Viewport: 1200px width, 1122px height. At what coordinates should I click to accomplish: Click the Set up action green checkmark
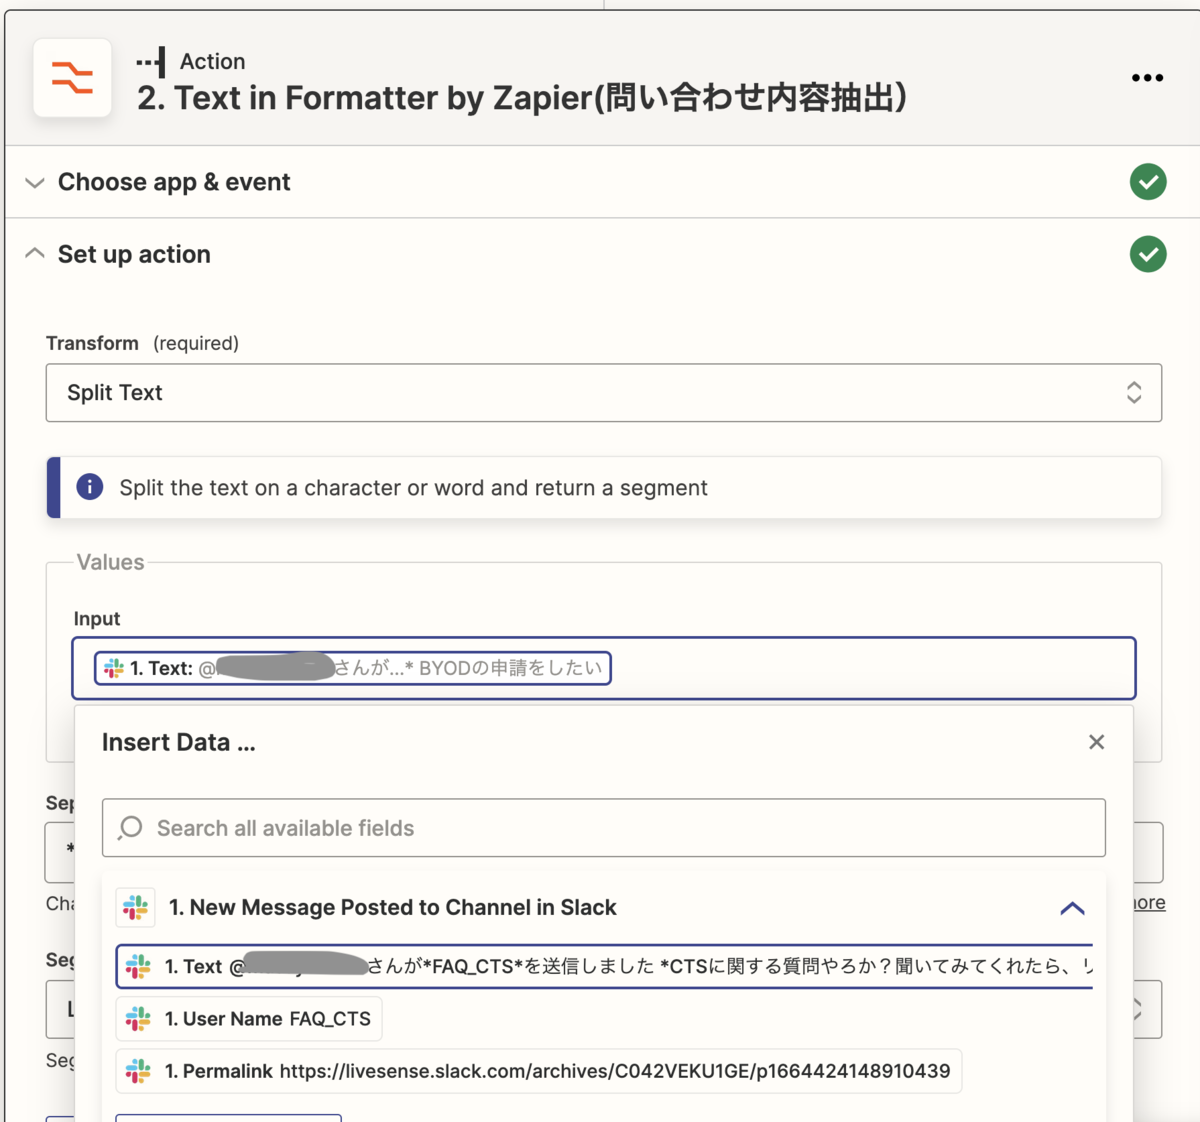tap(1148, 254)
